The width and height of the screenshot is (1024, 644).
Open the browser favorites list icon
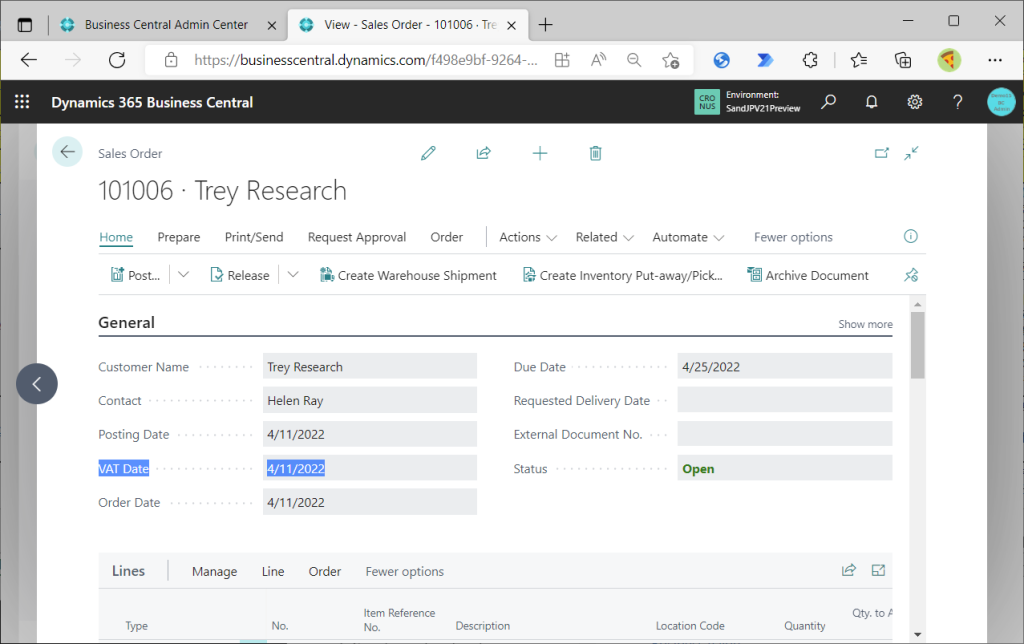click(858, 60)
